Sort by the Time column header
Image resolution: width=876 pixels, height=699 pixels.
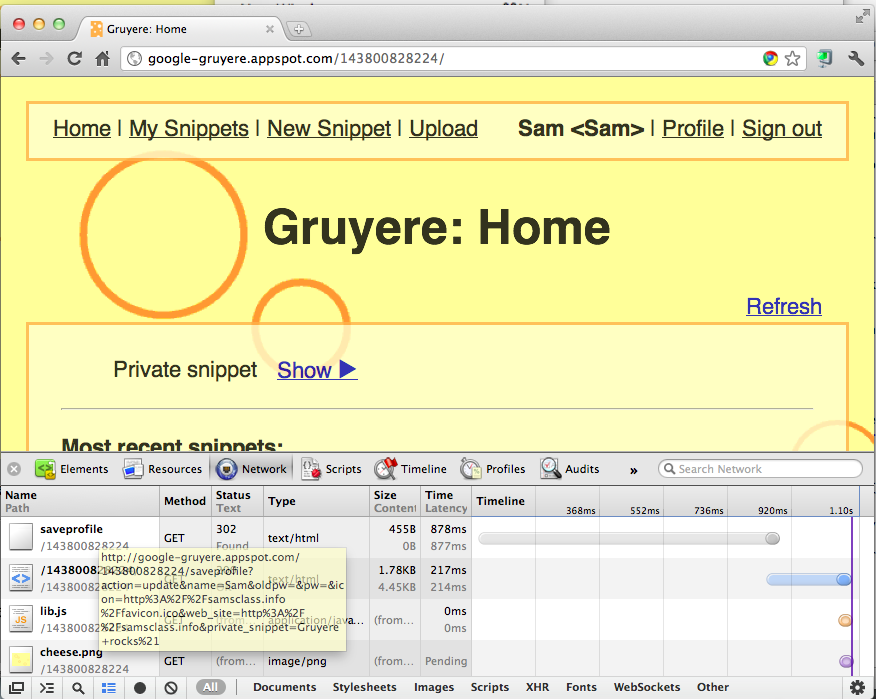pyautogui.click(x=446, y=501)
